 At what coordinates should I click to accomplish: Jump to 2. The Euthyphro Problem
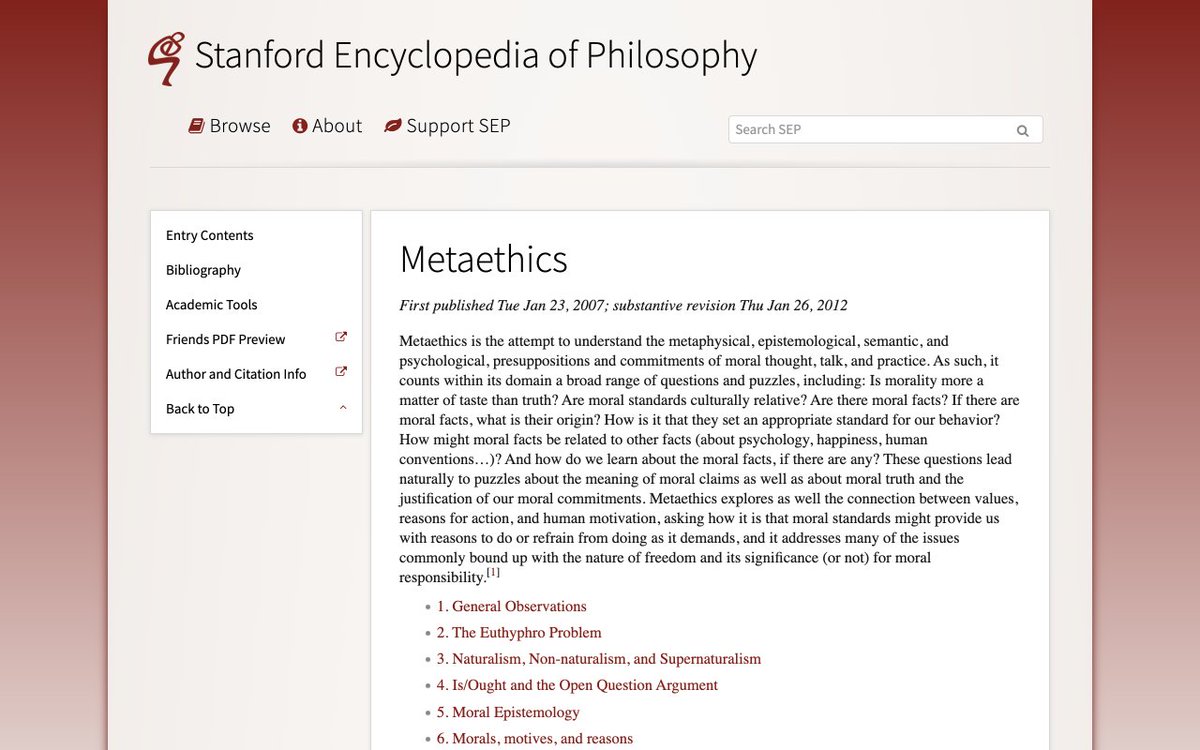coord(519,633)
